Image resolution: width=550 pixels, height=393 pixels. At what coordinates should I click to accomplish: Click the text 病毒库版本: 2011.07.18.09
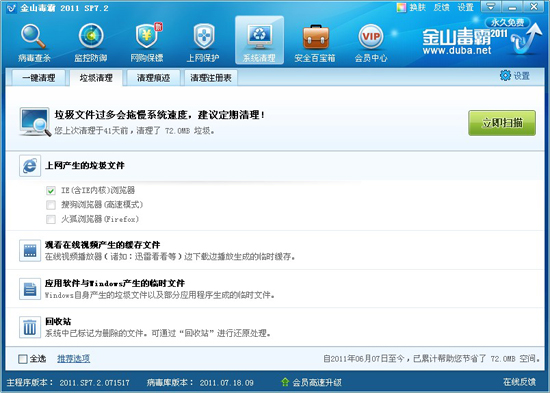[x=200, y=382]
